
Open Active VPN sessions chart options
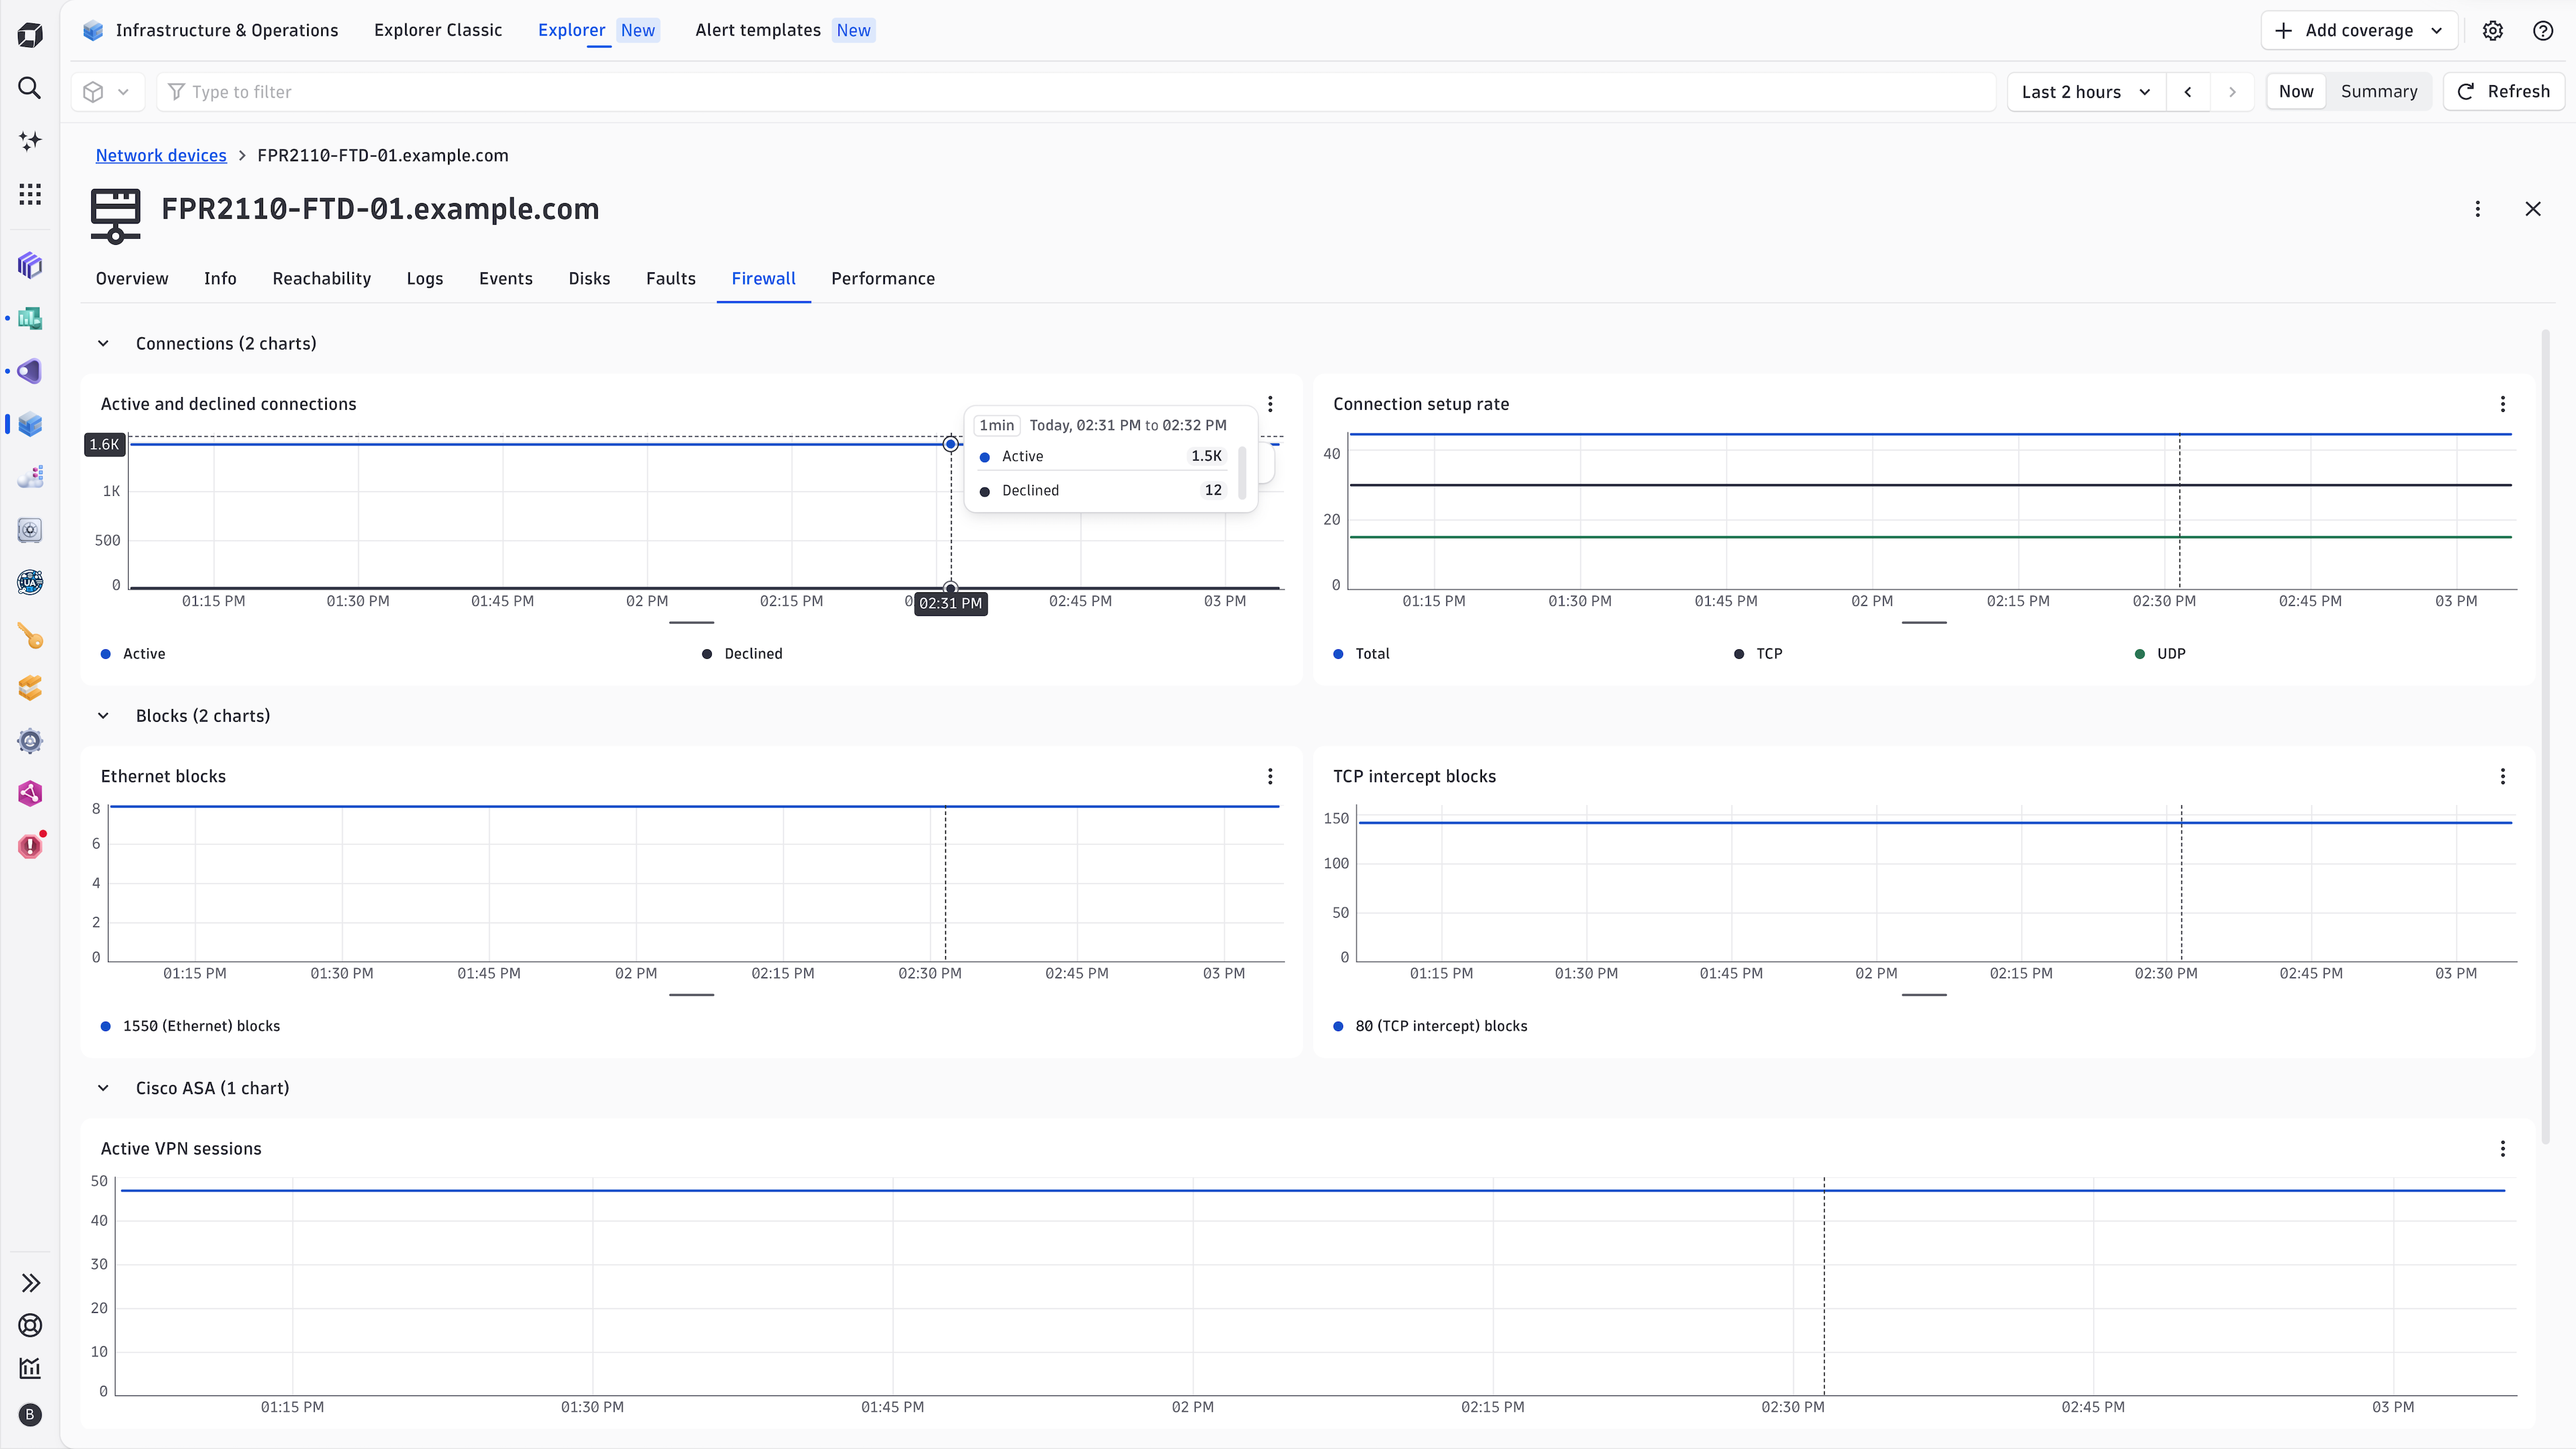tap(2503, 1149)
